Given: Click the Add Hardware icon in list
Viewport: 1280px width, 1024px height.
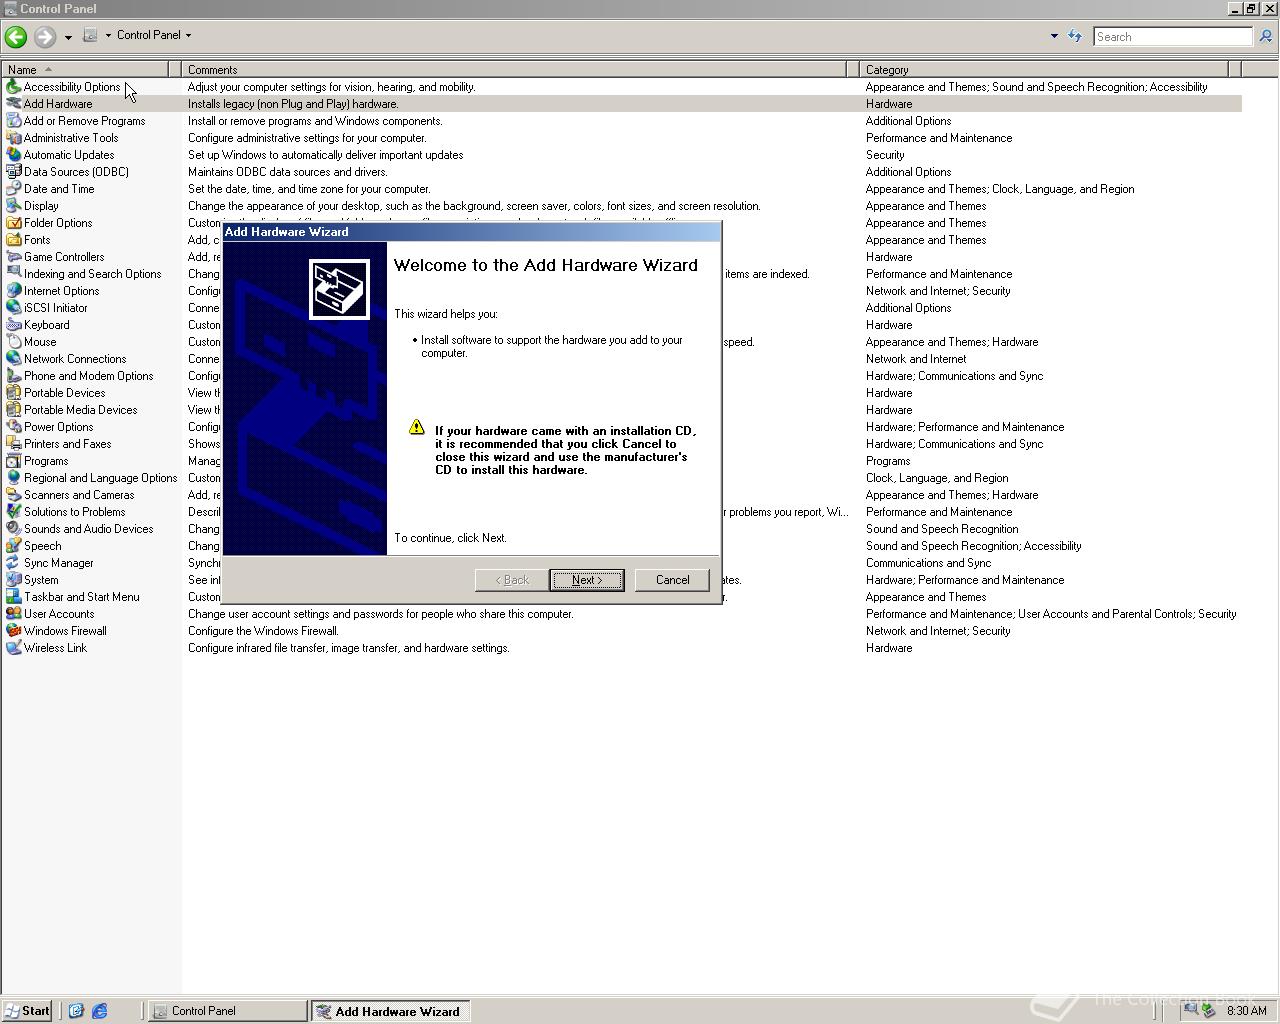Looking at the screenshot, I should tap(13, 104).
